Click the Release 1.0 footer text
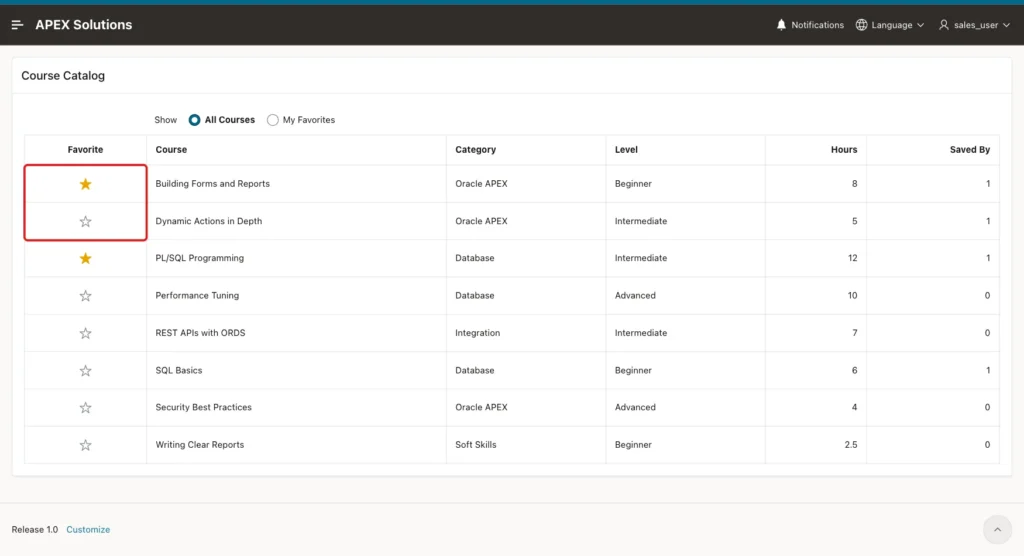 (x=35, y=530)
